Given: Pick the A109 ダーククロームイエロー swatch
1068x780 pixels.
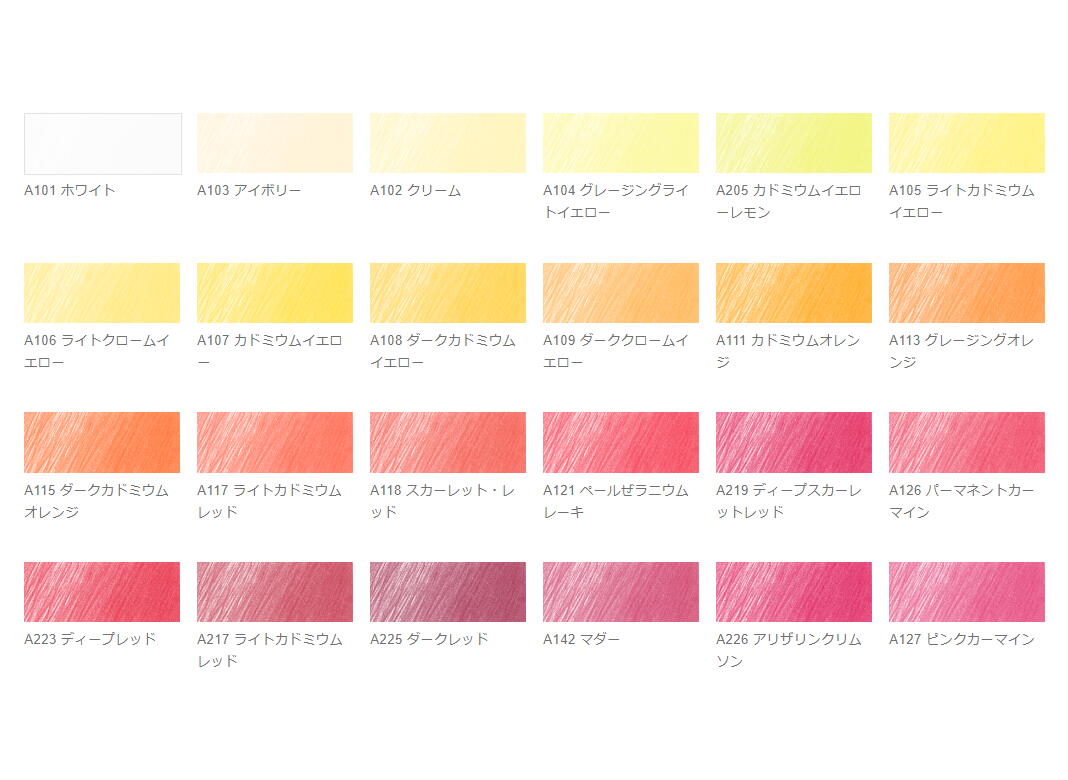Looking at the screenshot, I should coord(621,293).
